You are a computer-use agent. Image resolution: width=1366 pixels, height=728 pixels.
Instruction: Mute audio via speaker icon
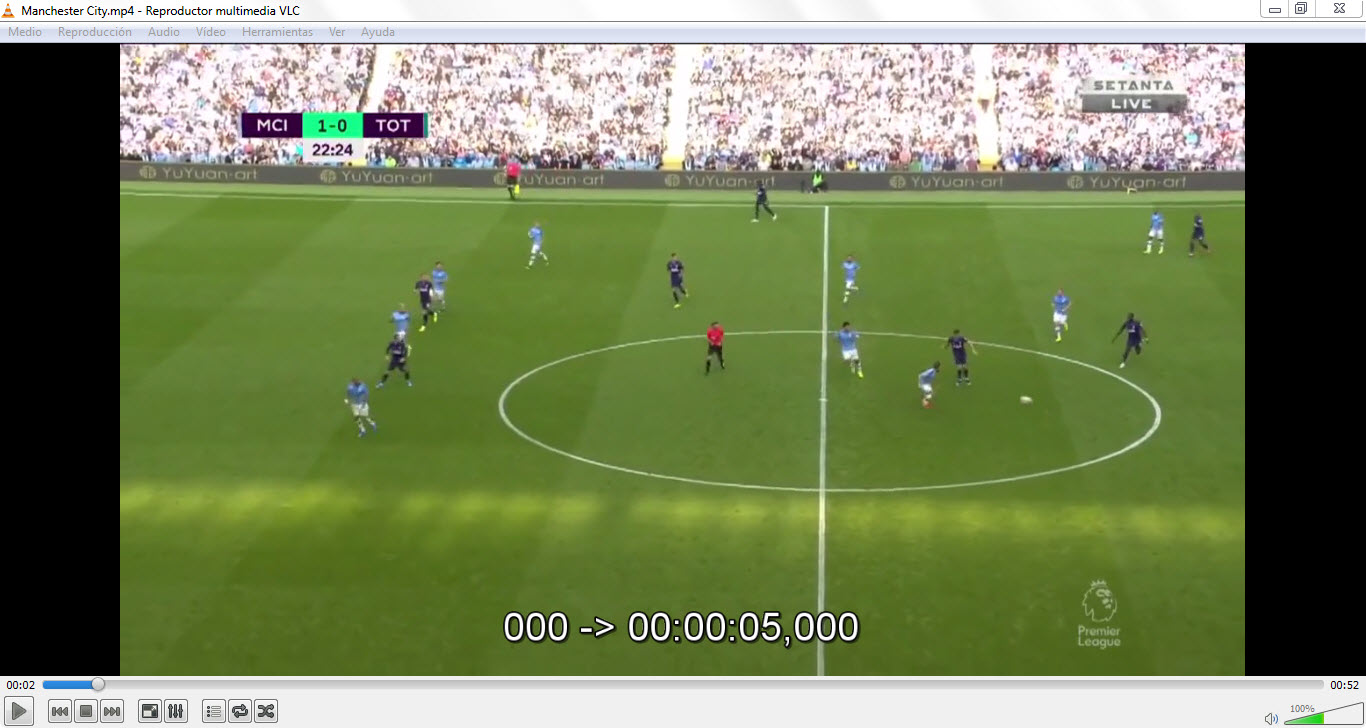pyautogui.click(x=1271, y=717)
